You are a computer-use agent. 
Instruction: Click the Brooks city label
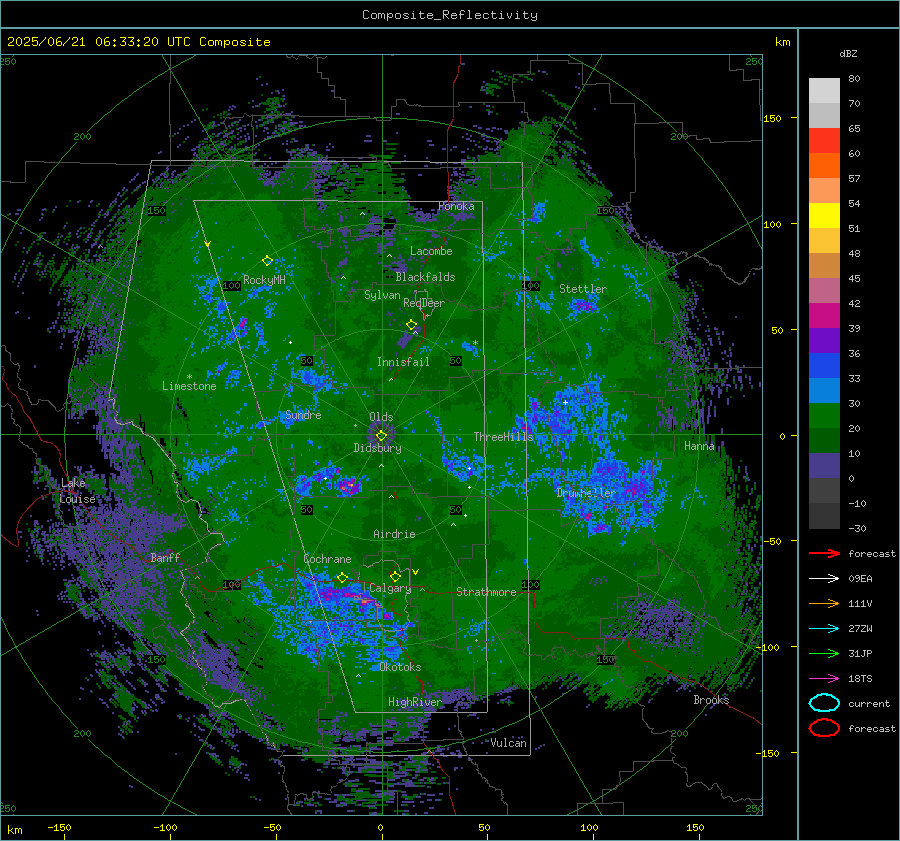point(711,700)
